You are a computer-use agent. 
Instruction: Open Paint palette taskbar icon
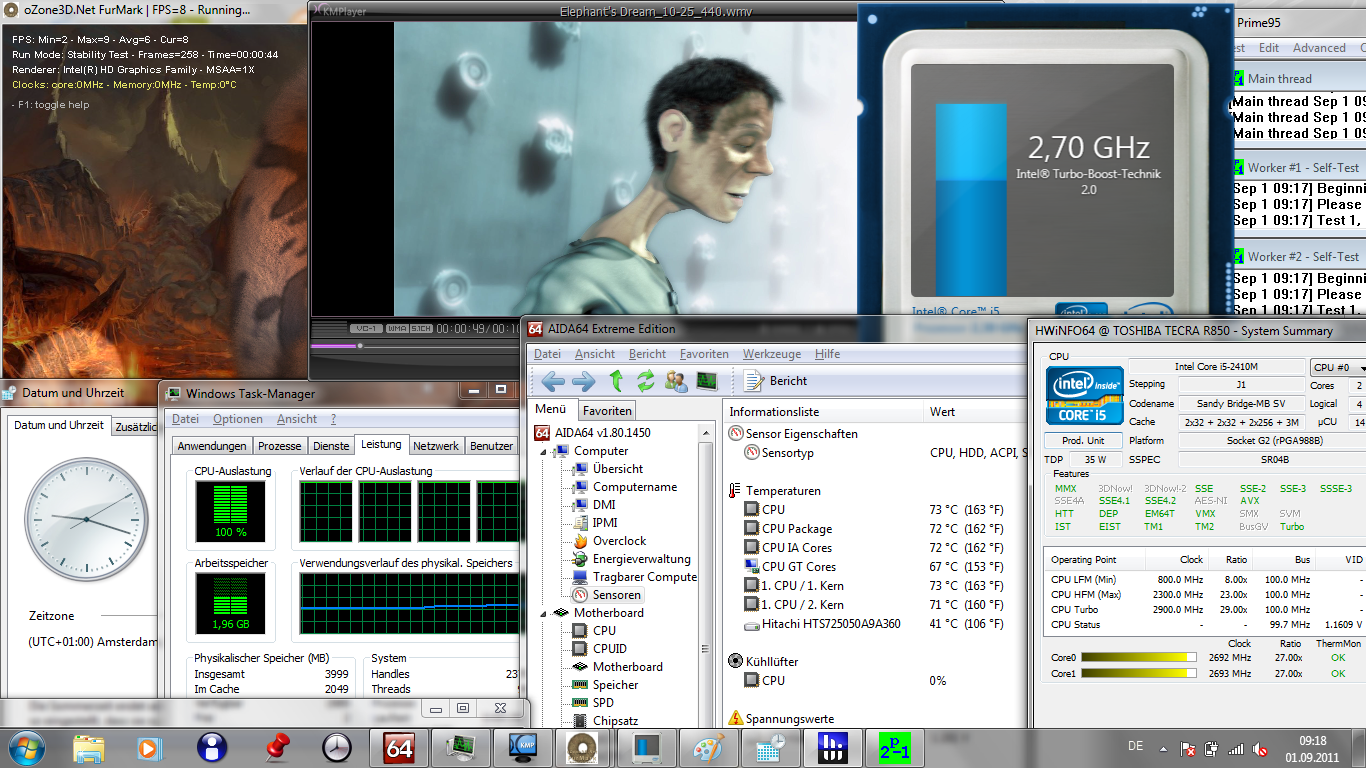pyautogui.click(x=709, y=747)
